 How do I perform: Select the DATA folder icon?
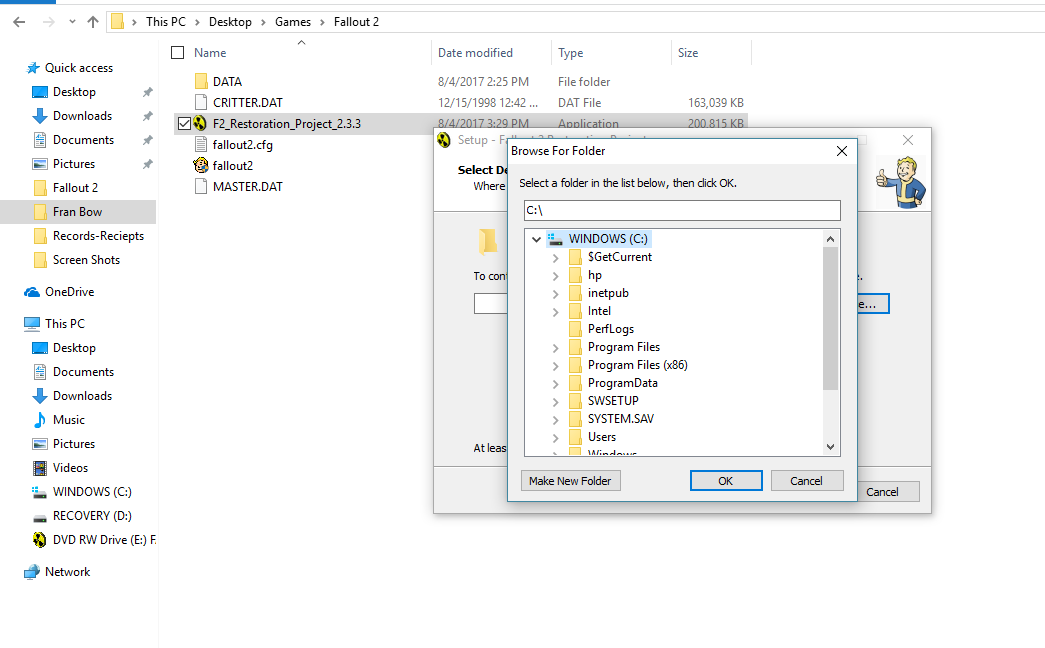click(201, 81)
